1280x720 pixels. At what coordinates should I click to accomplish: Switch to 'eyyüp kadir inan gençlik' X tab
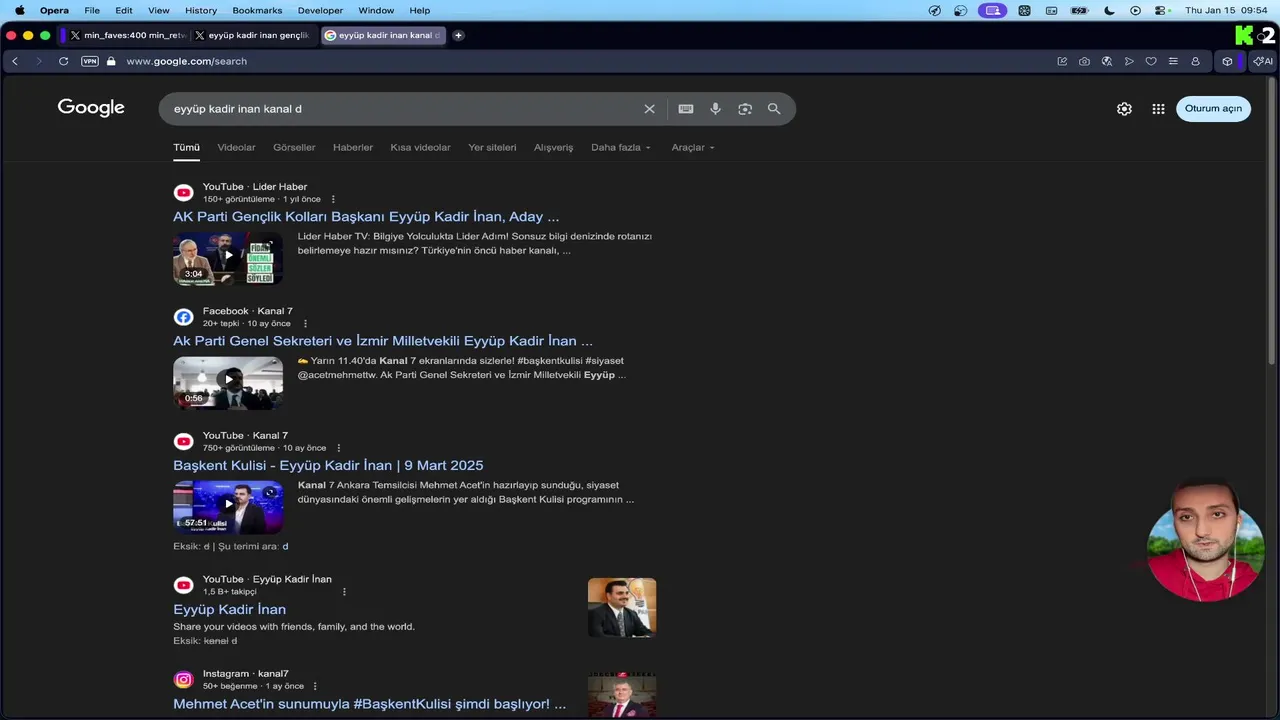pyautogui.click(x=252, y=35)
